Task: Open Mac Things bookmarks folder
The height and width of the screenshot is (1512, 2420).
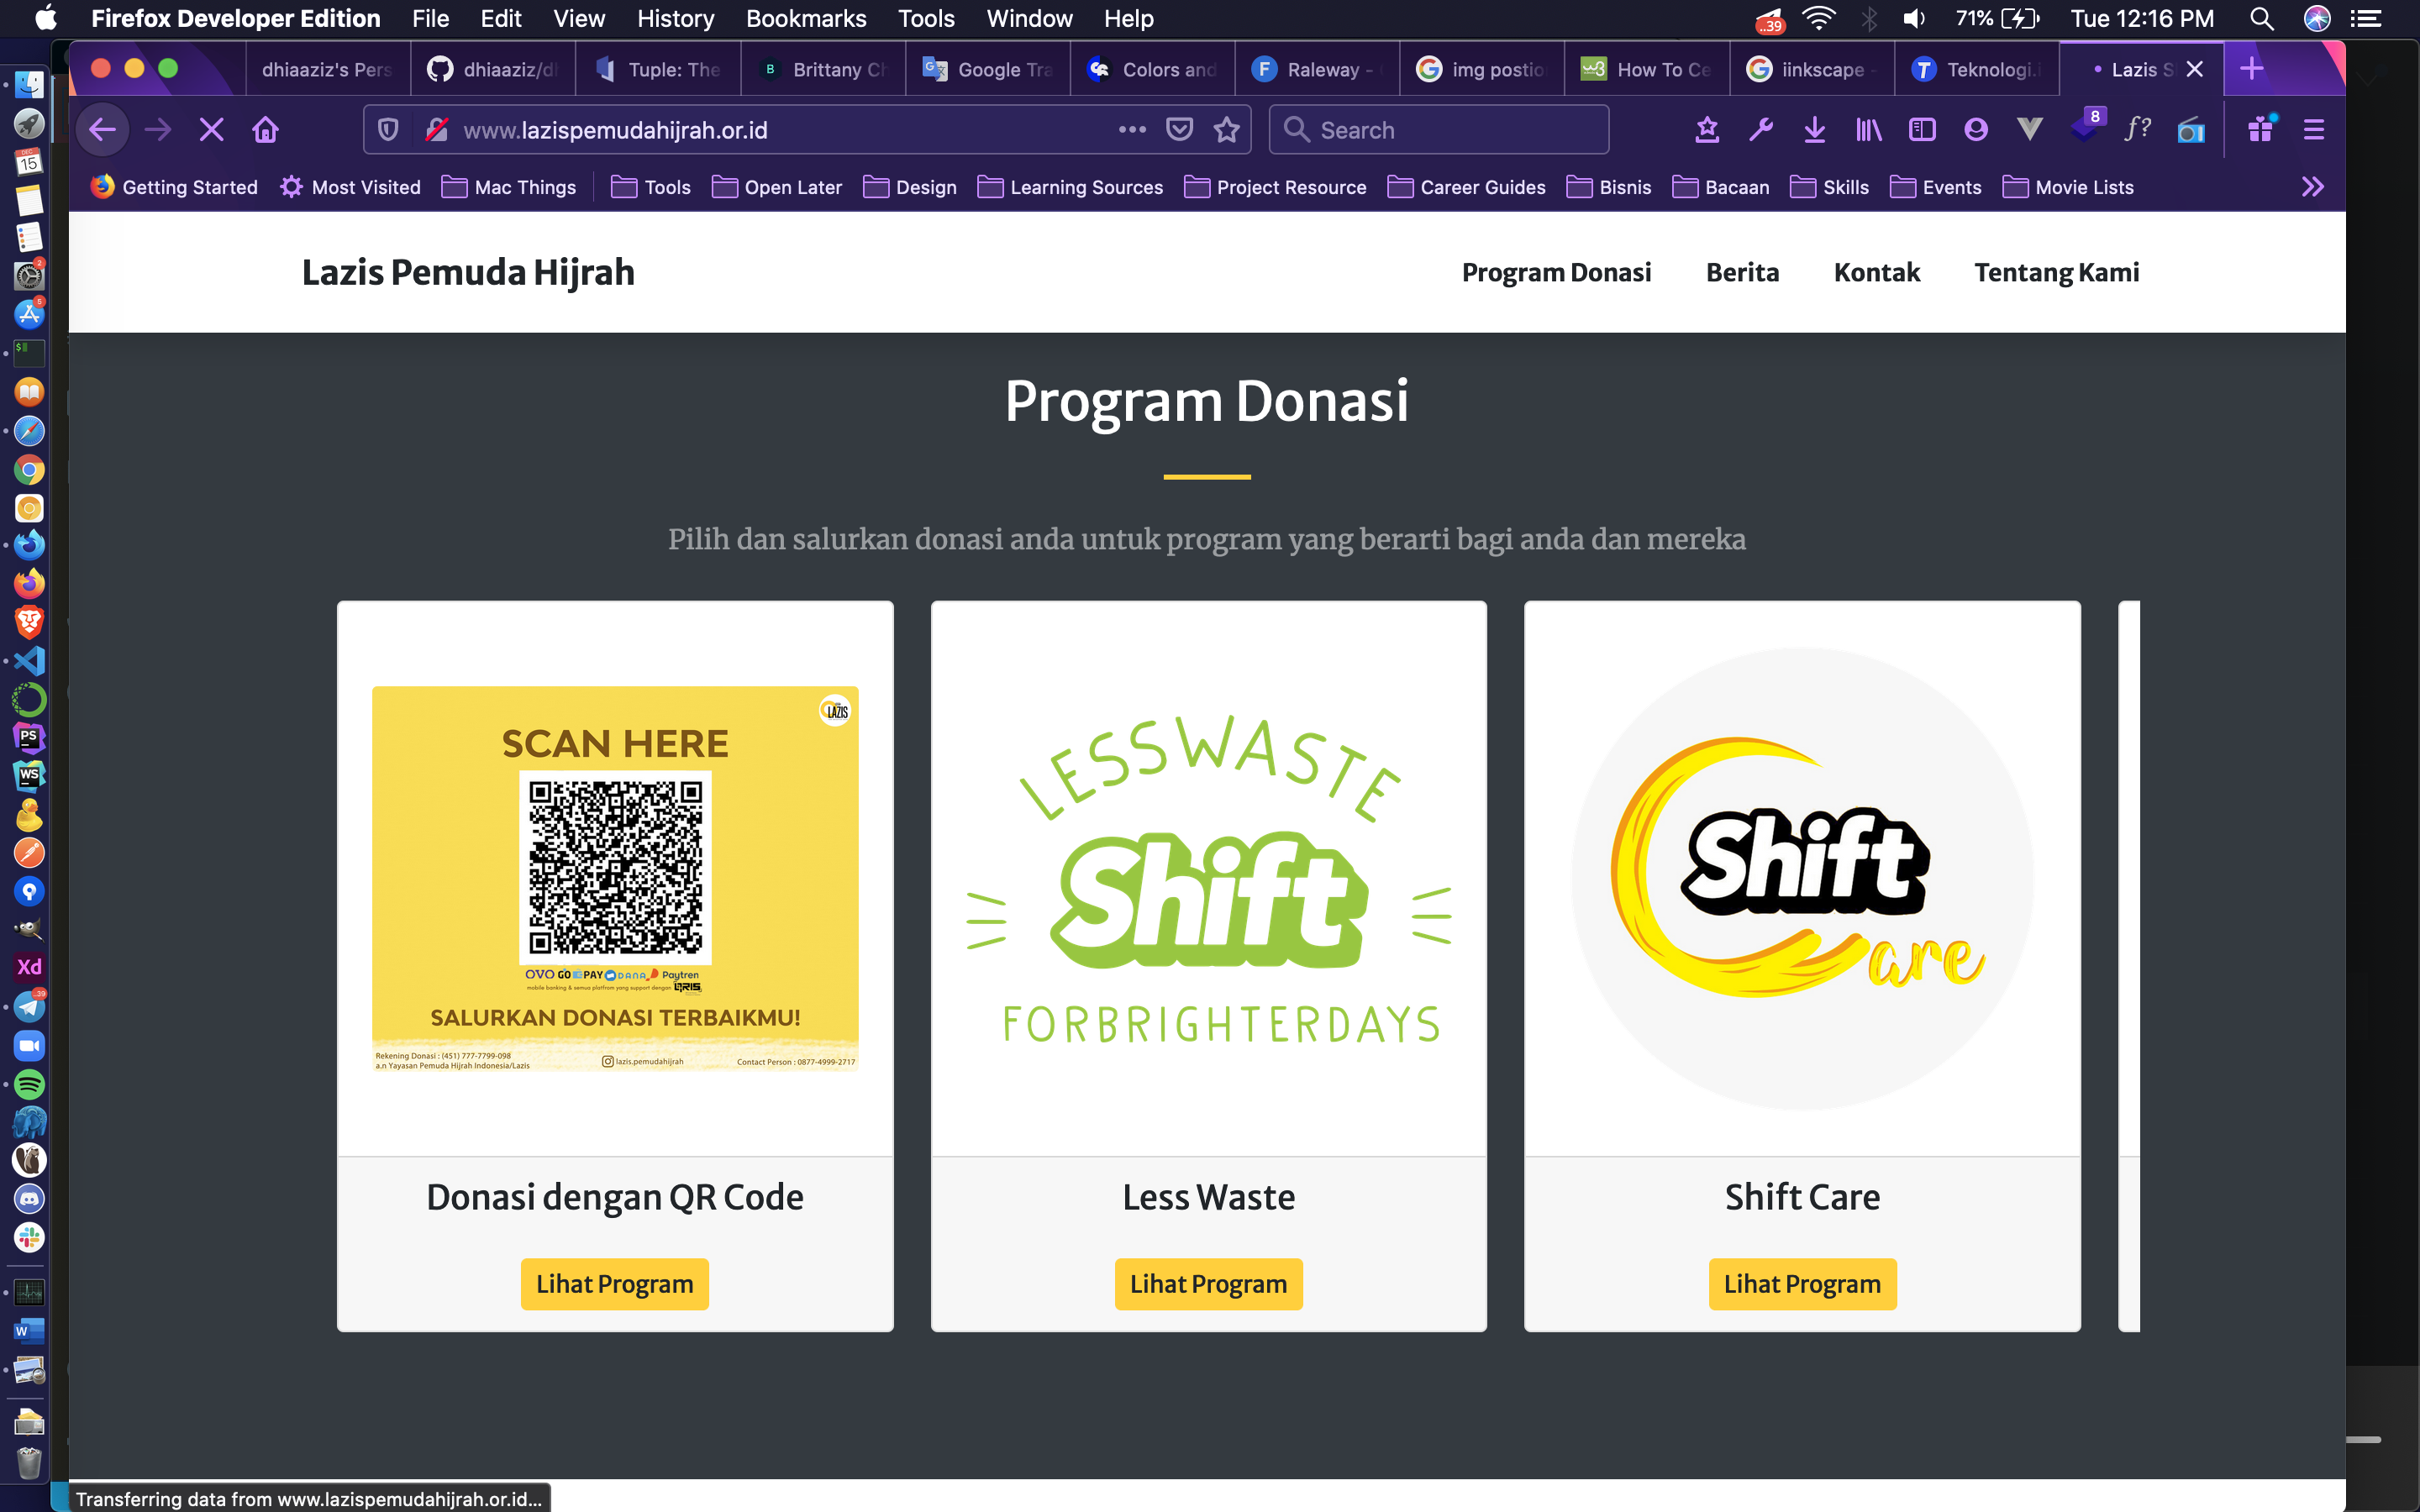Action: click(509, 187)
